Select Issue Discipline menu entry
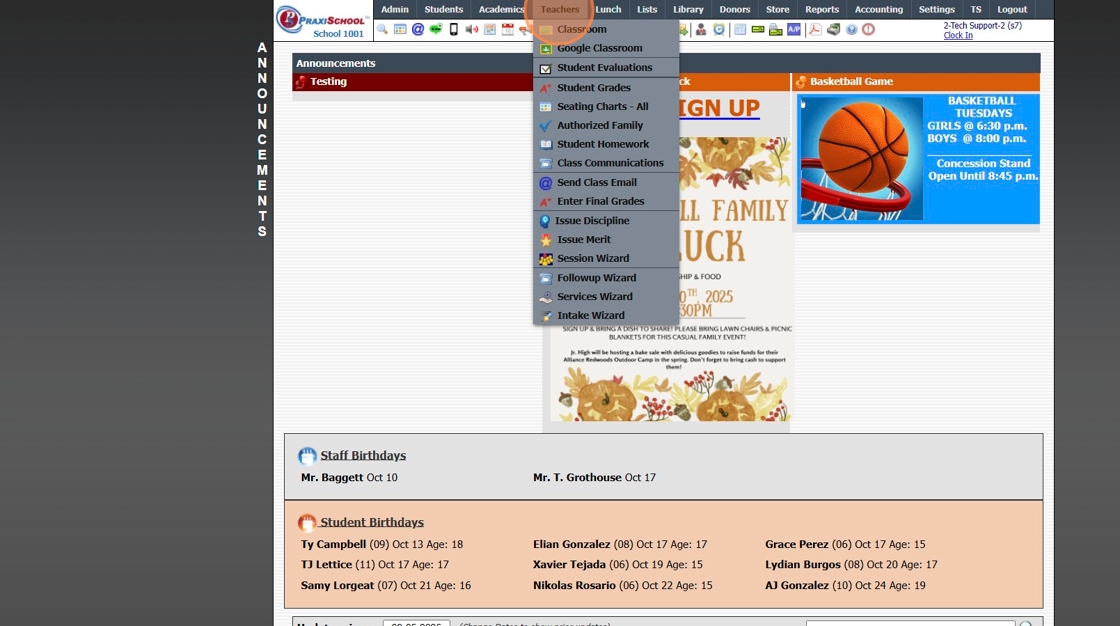The image size is (1120, 626). pos(606,221)
